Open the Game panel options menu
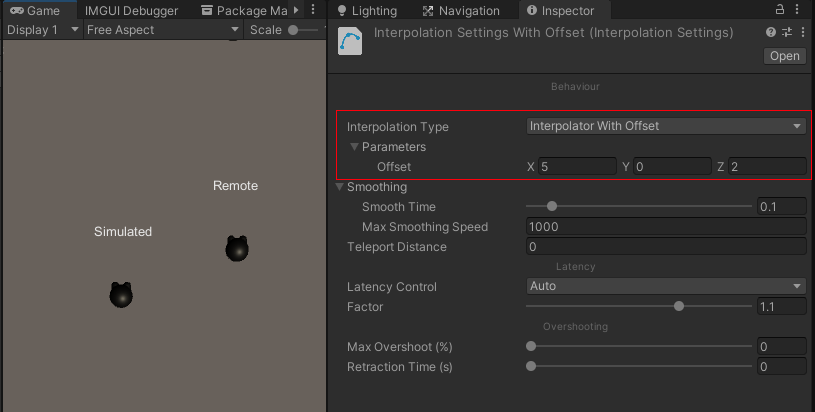This screenshot has width=815, height=412. click(312, 10)
